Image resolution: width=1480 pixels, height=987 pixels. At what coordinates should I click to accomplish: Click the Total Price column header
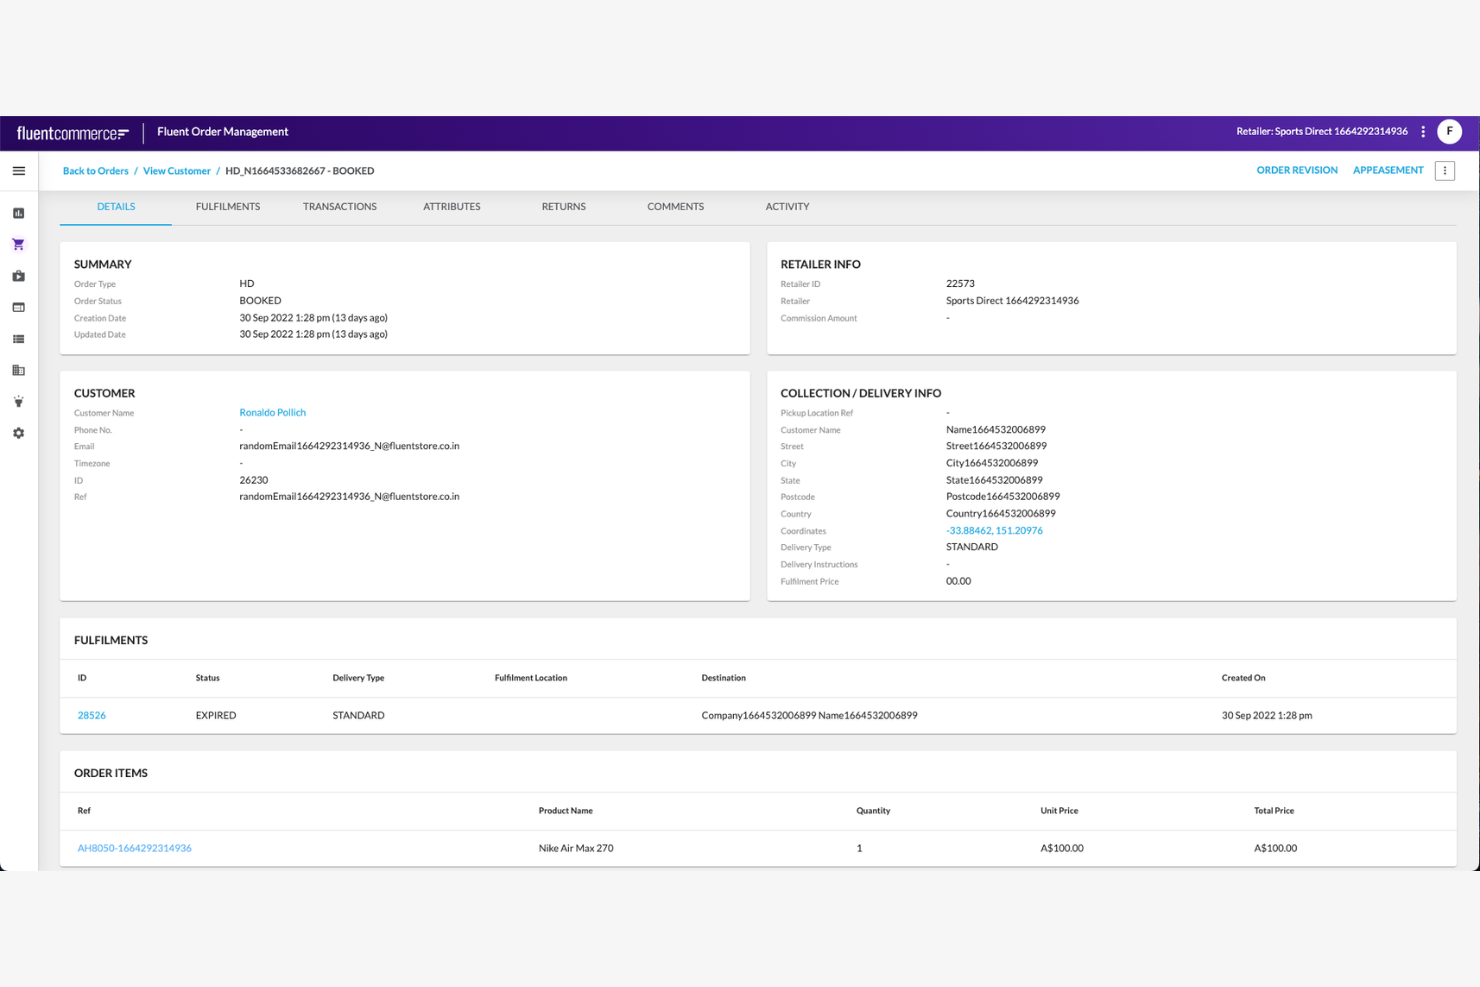1274,811
